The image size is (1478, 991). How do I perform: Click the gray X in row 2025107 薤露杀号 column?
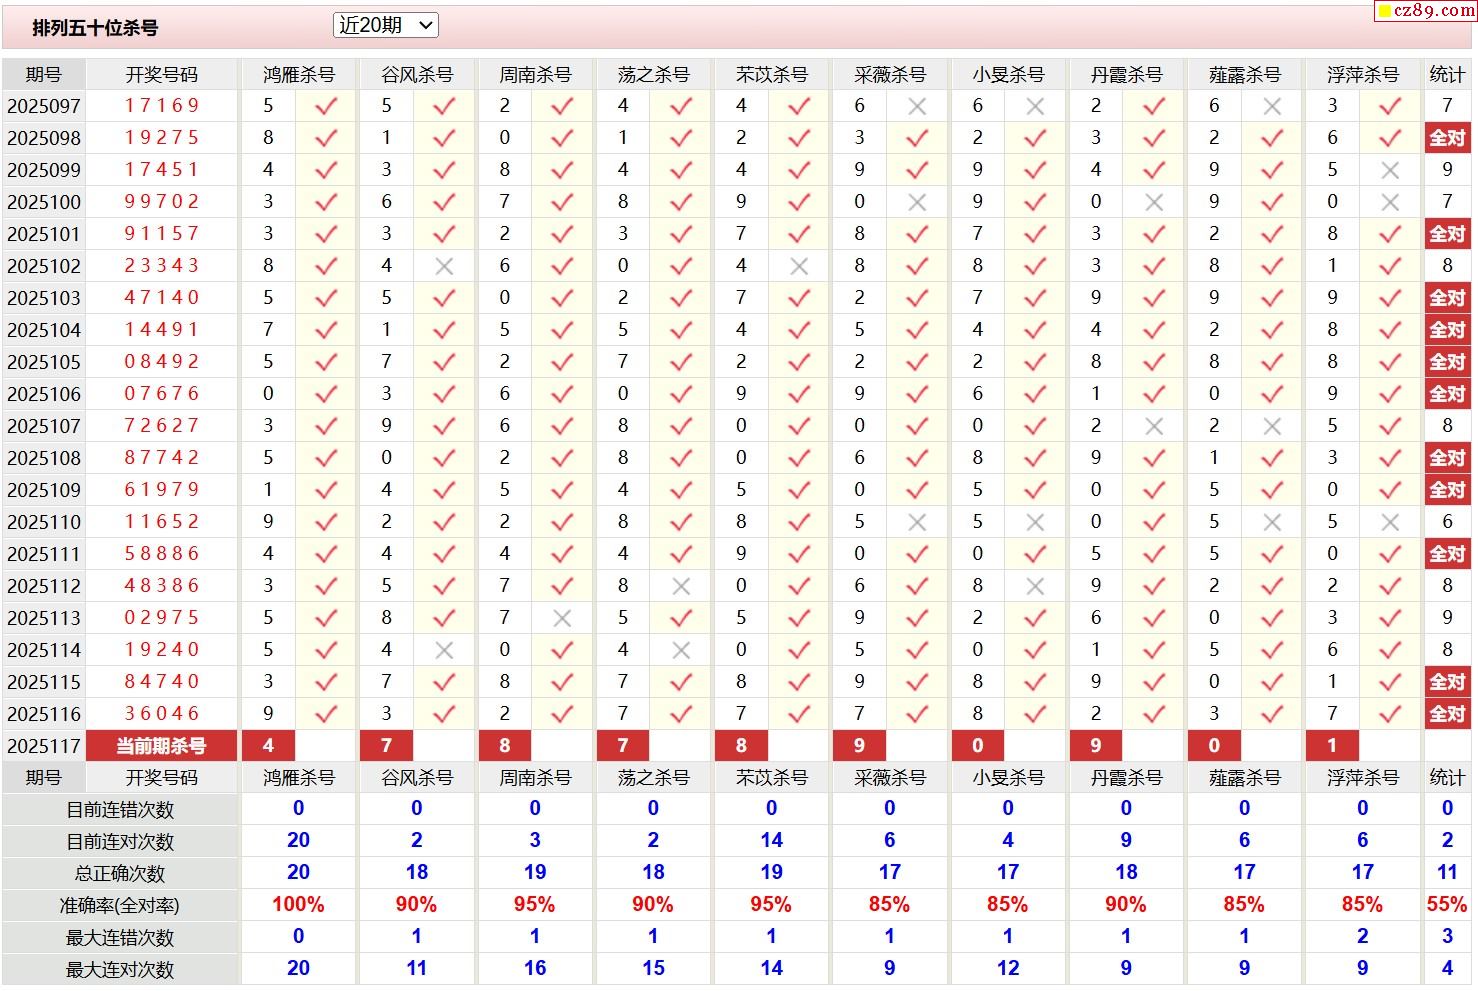[x=1272, y=426]
